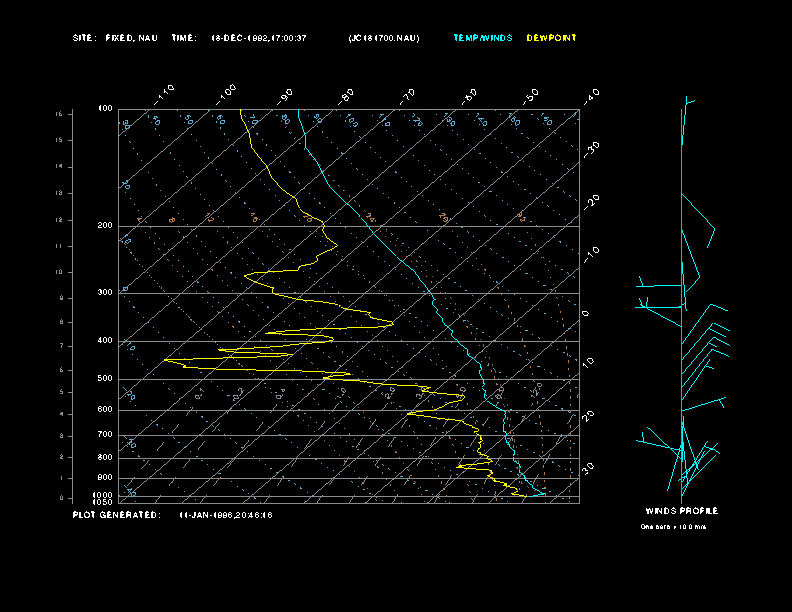Viewport: 792px width, 612px height.
Task: Click the -100 temperature axis label
Action: (225, 94)
